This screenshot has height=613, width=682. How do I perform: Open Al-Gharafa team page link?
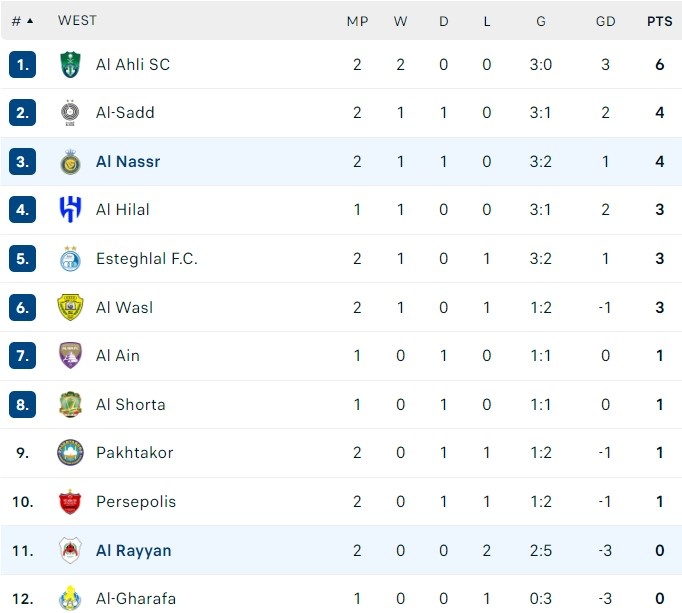click(x=135, y=598)
